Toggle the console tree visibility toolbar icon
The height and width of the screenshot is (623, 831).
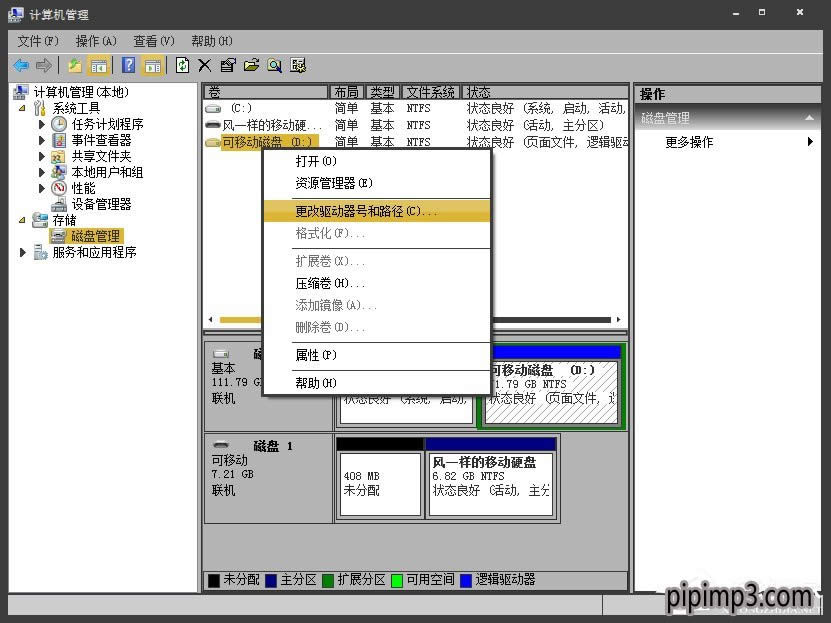click(100, 65)
